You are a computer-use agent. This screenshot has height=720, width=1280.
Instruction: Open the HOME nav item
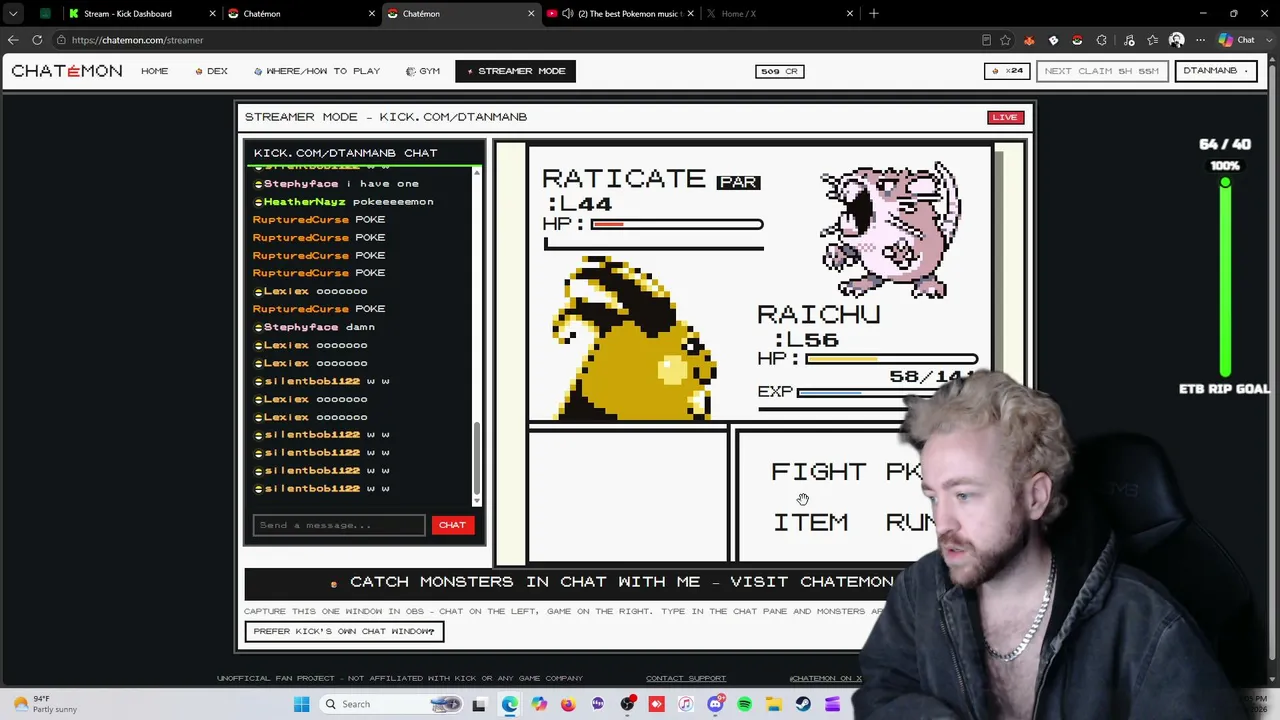pos(154,71)
